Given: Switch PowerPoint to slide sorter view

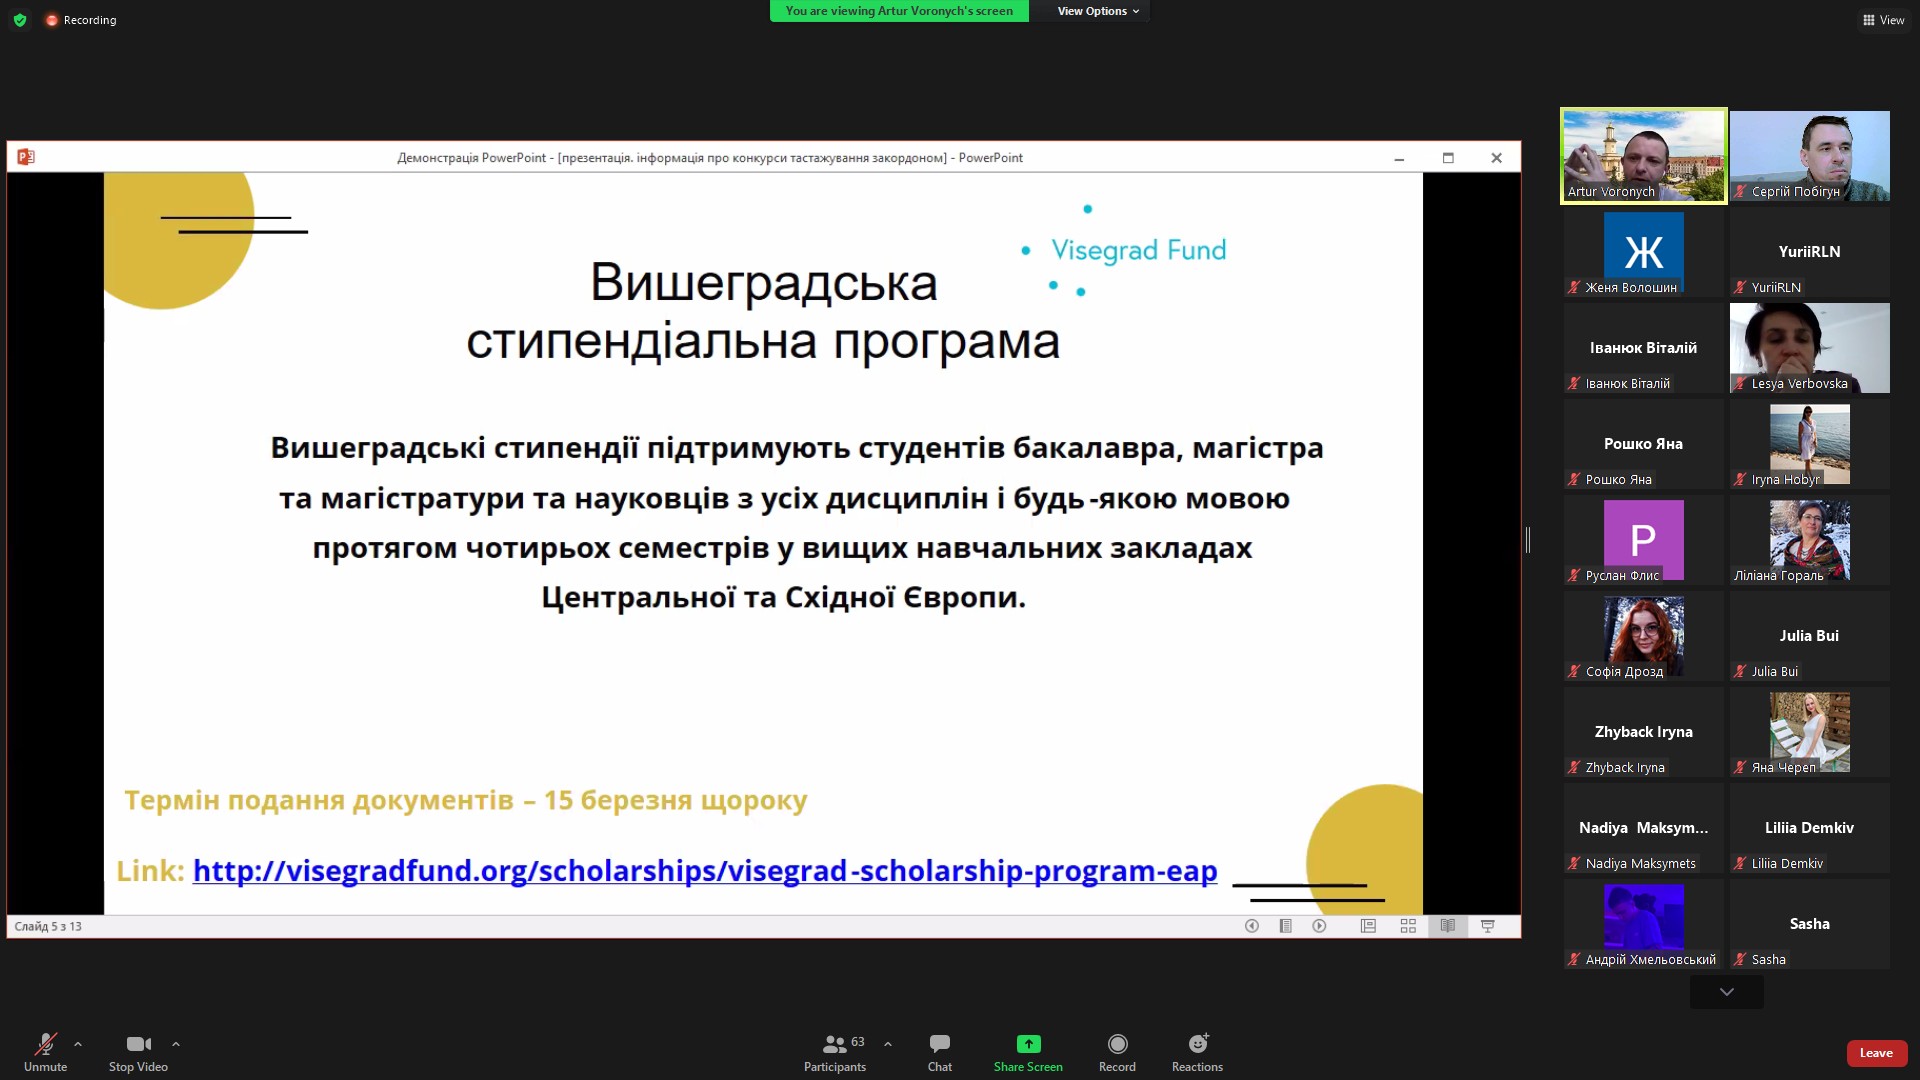Looking at the screenshot, I should [1407, 926].
